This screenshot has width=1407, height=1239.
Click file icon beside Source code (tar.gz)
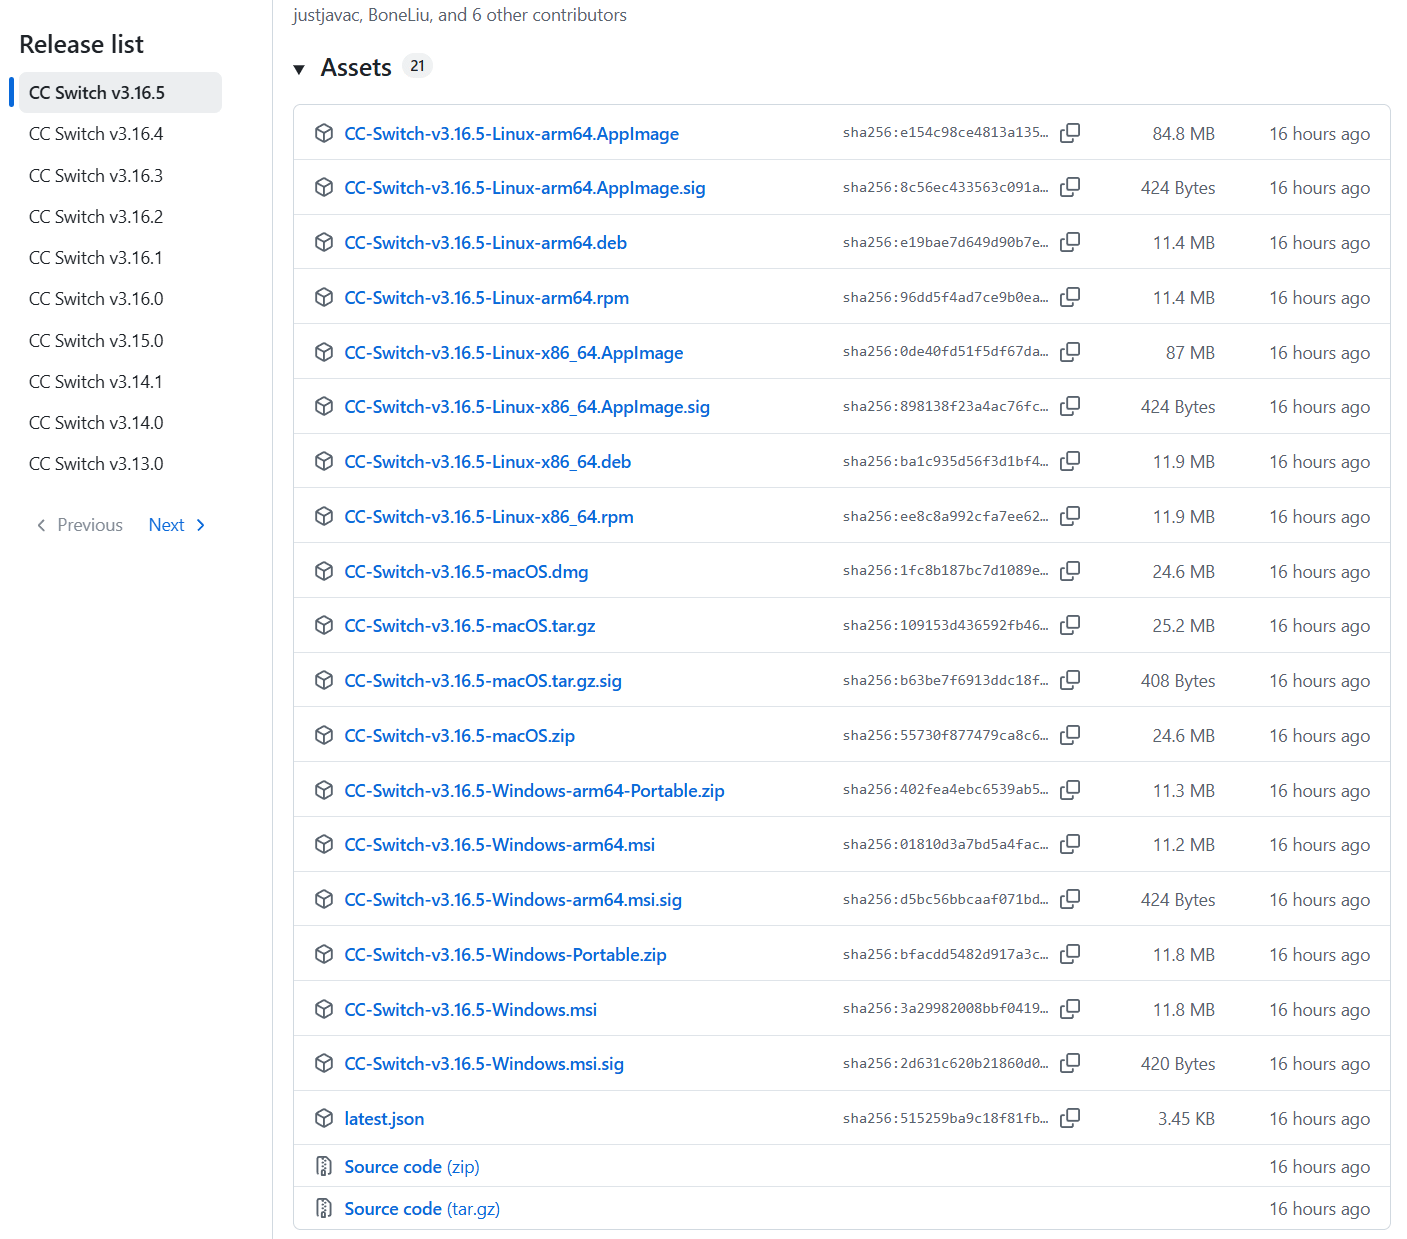(x=324, y=1208)
